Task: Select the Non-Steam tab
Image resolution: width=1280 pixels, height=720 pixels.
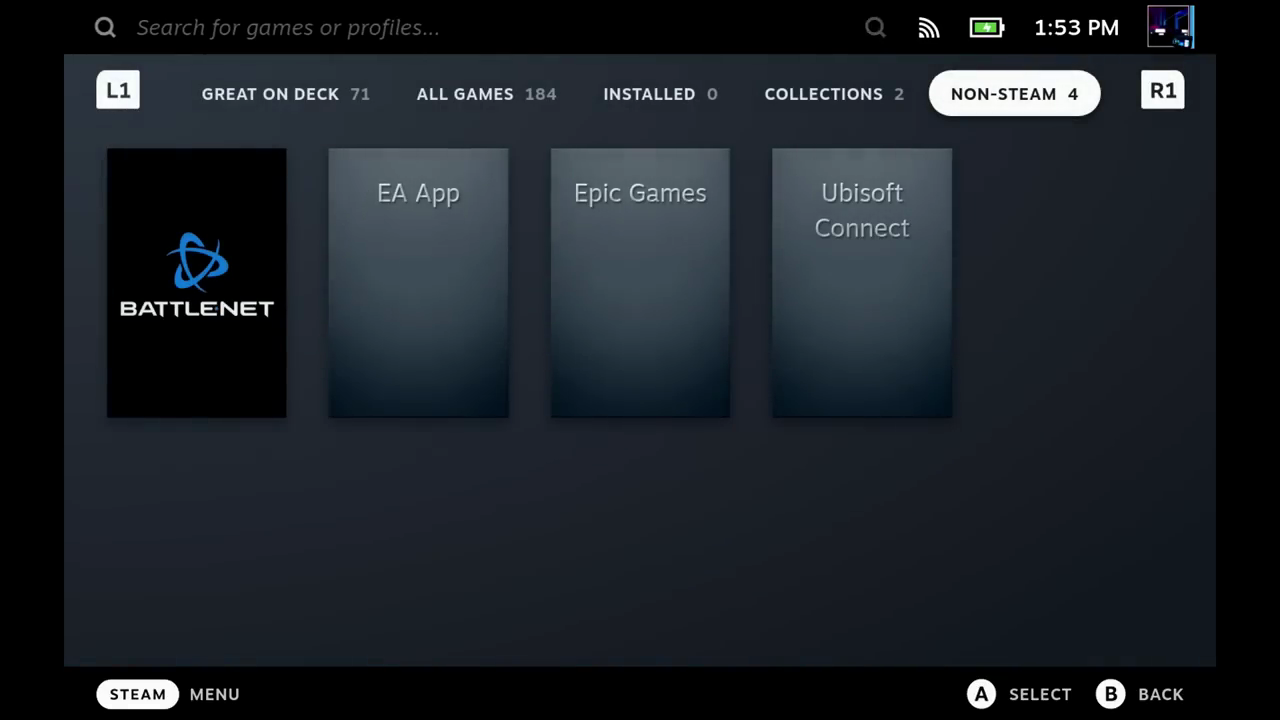Action: (1014, 94)
